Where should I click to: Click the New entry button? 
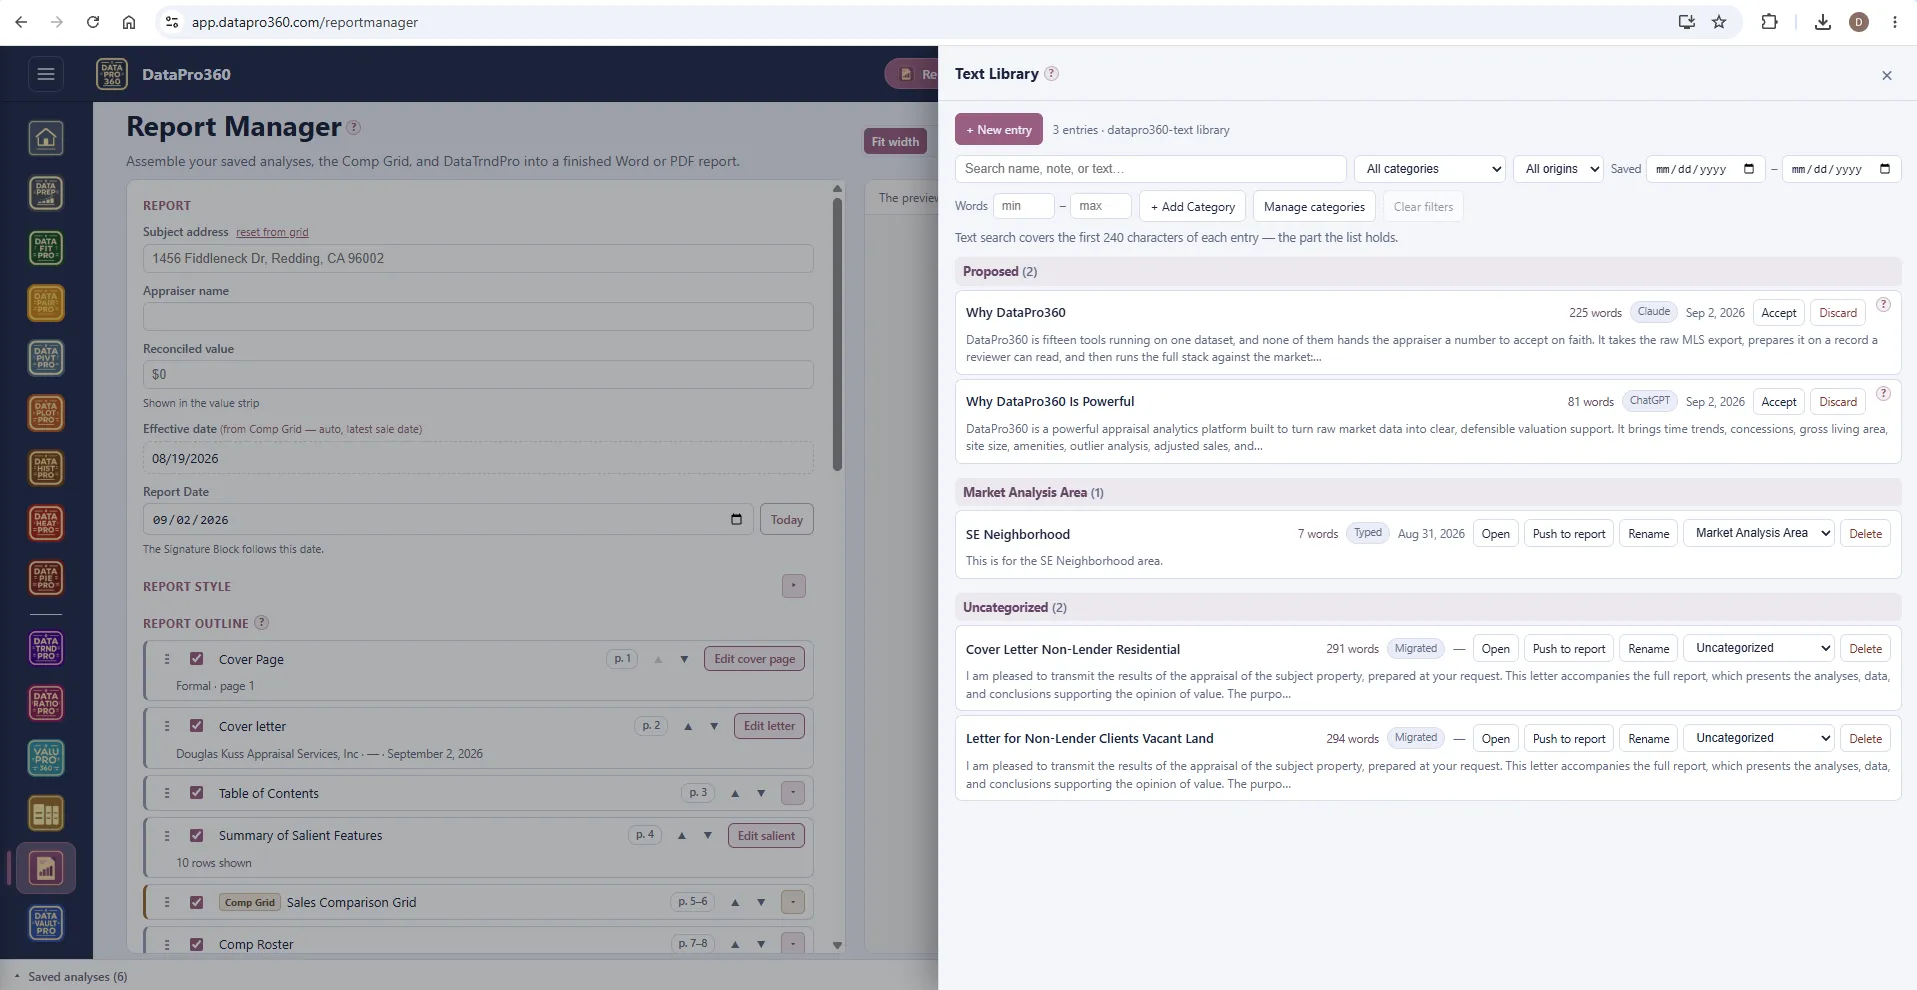(999, 130)
